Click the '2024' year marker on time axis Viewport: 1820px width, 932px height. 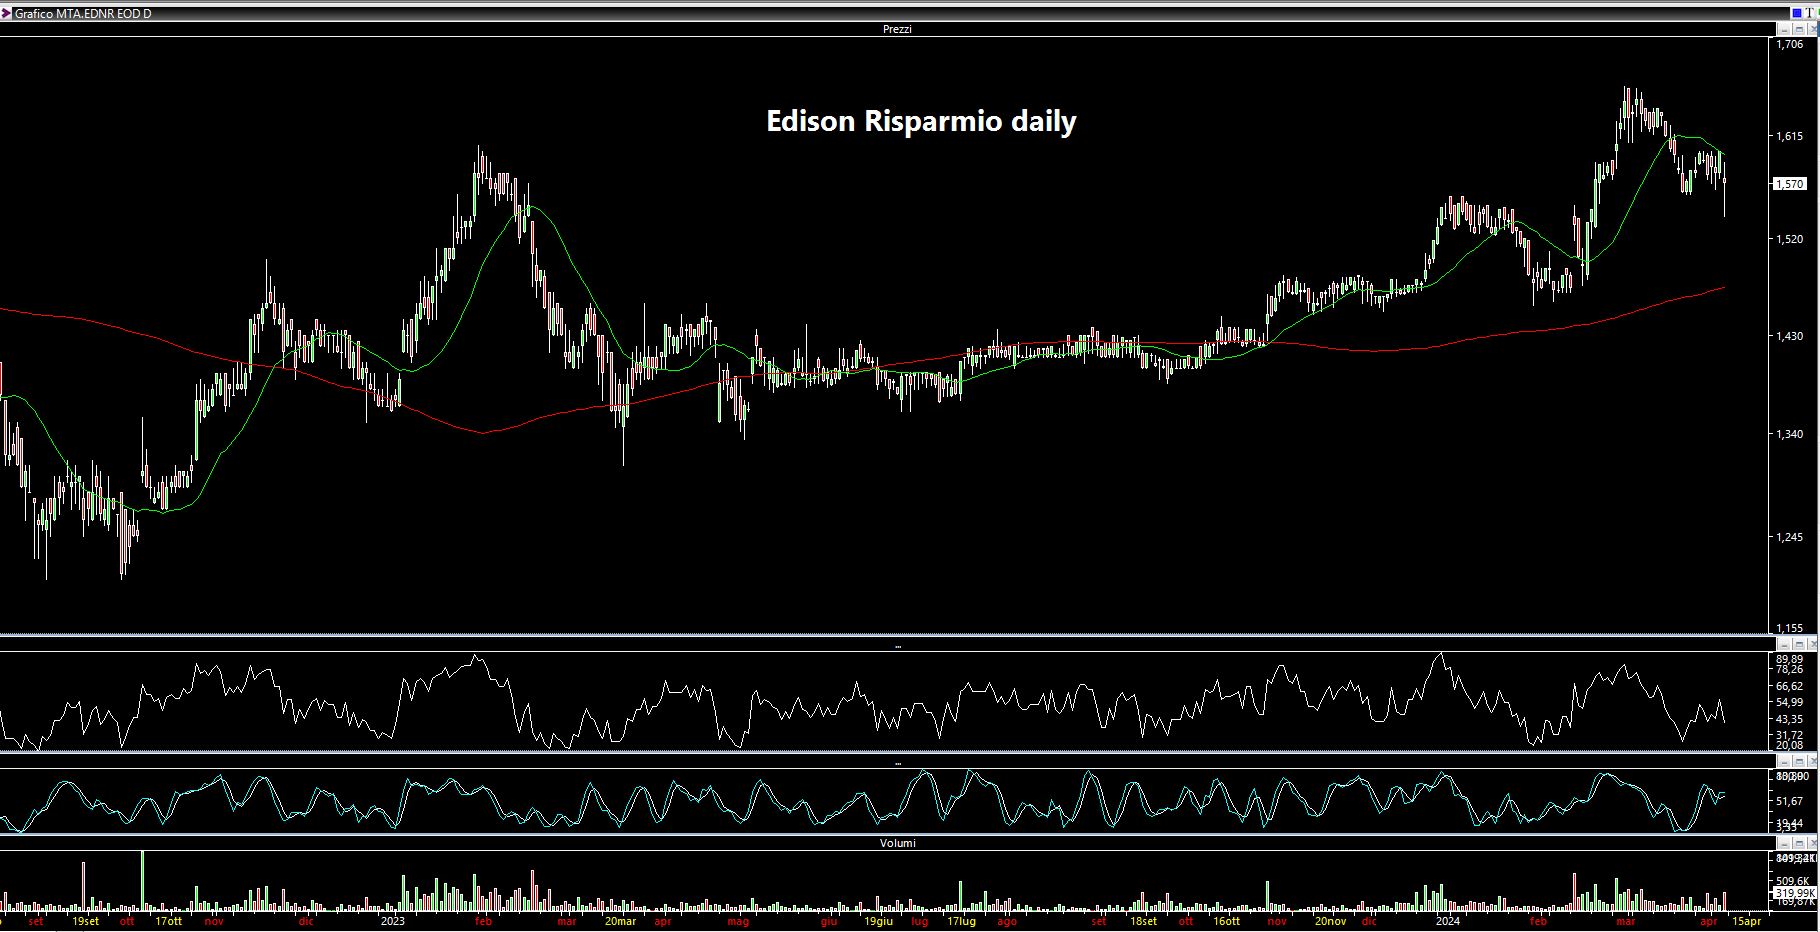point(1447,921)
